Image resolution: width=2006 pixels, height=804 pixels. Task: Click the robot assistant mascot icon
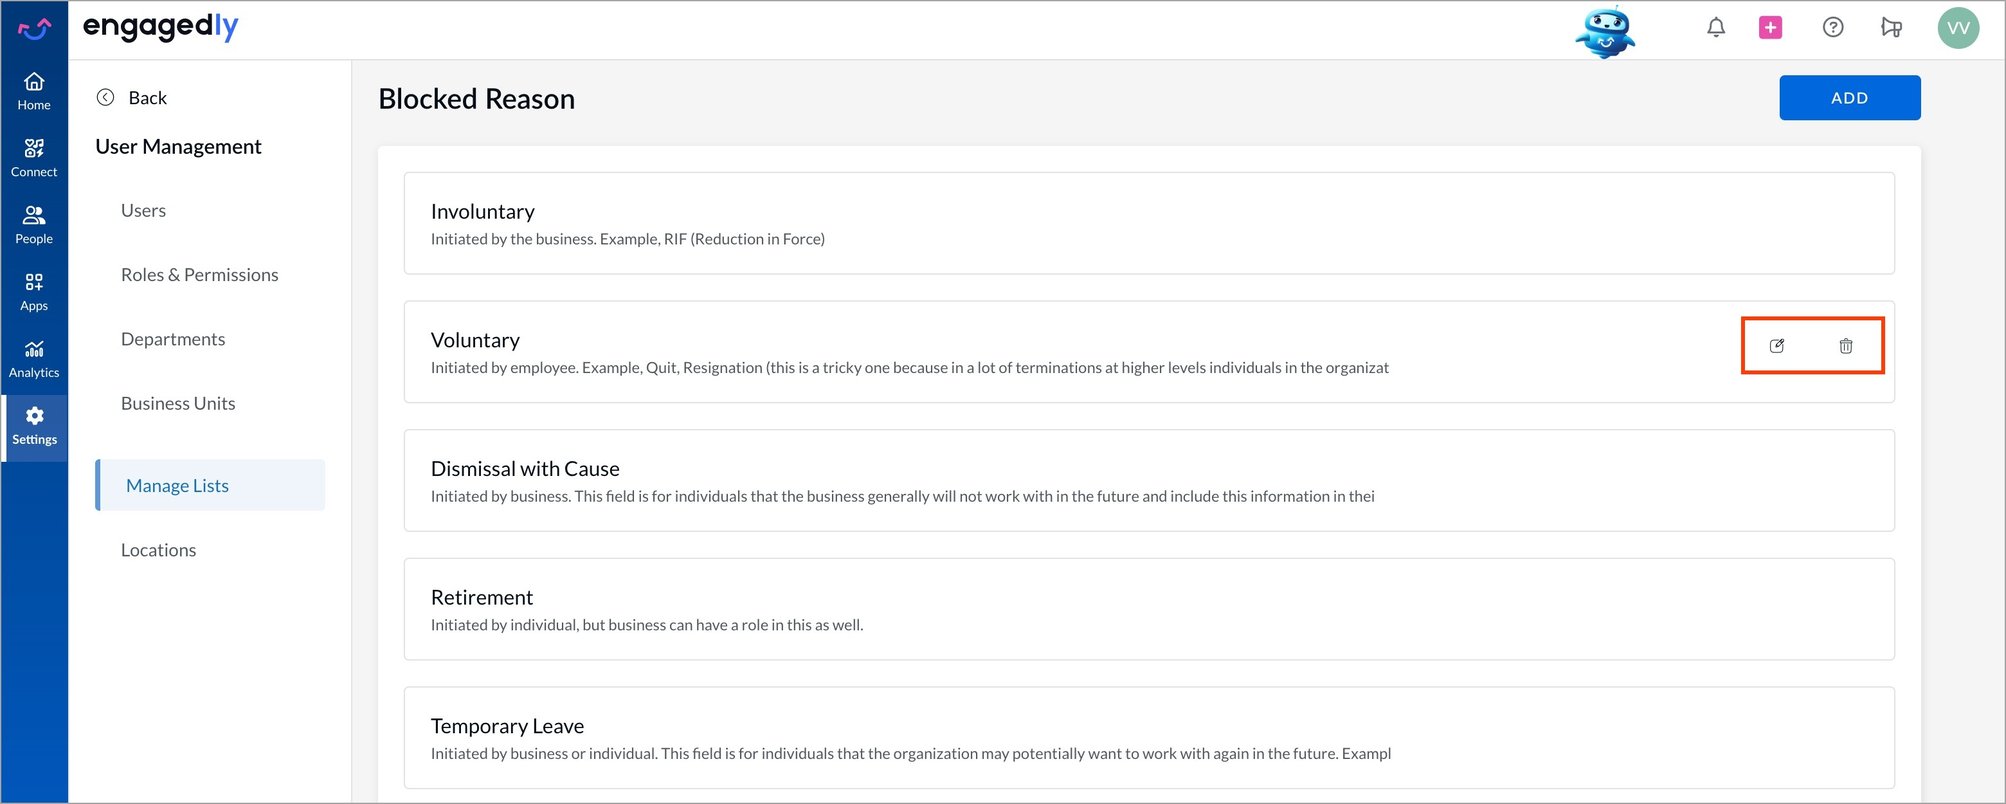click(x=1605, y=31)
